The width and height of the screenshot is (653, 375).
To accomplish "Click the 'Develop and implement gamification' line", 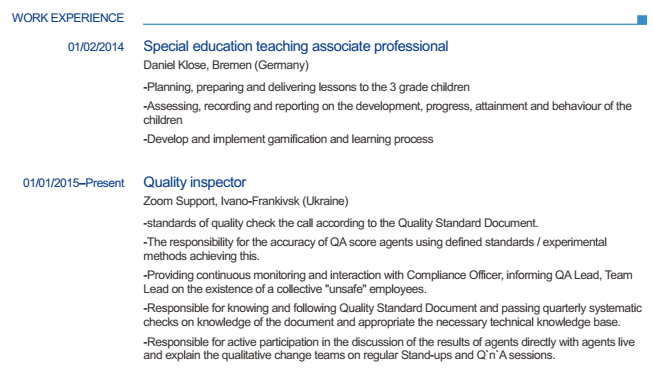I will click(x=288, y=139).
